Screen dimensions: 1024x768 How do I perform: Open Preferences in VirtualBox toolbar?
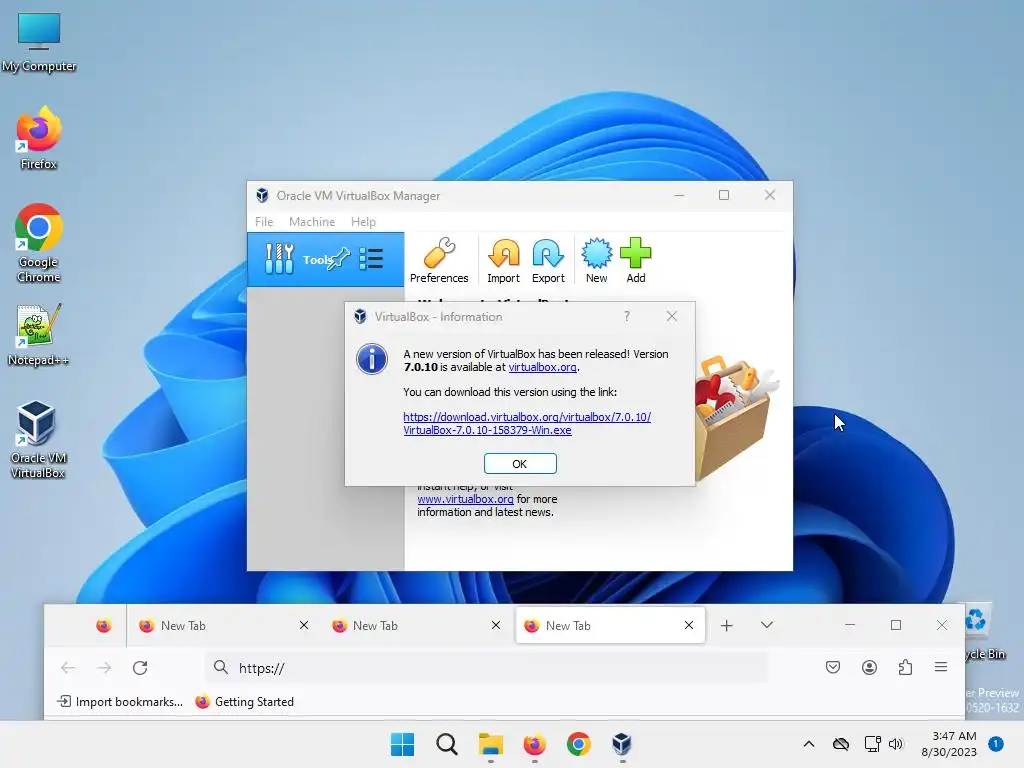(x=439, y=261)
